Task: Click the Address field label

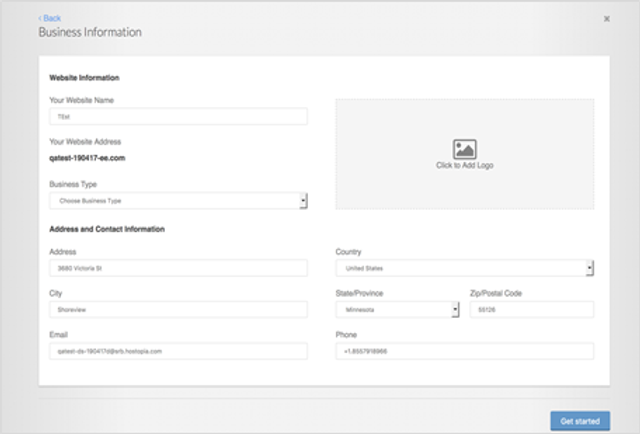Action: pos(62,251)
